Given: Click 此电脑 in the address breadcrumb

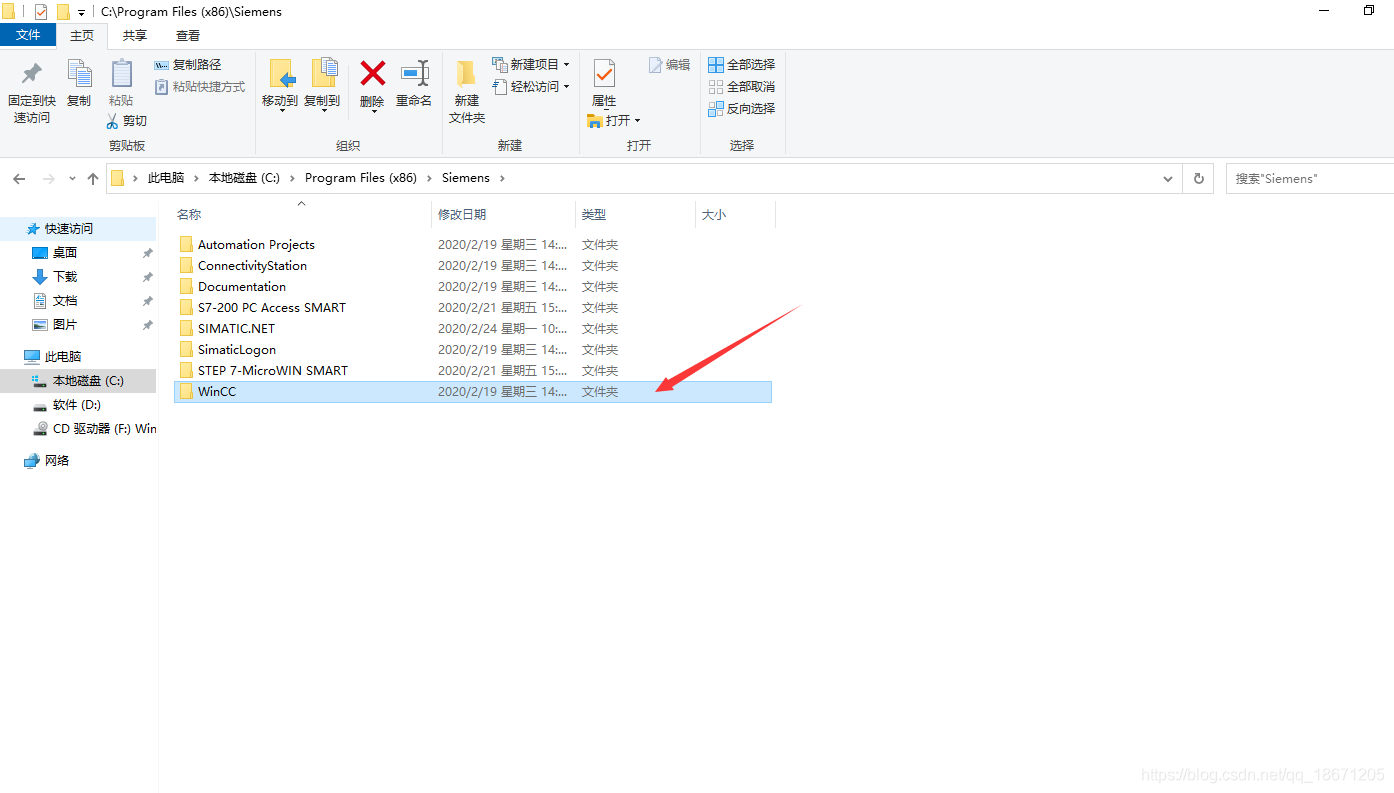Looking at the screenshot, I should 166,178.
